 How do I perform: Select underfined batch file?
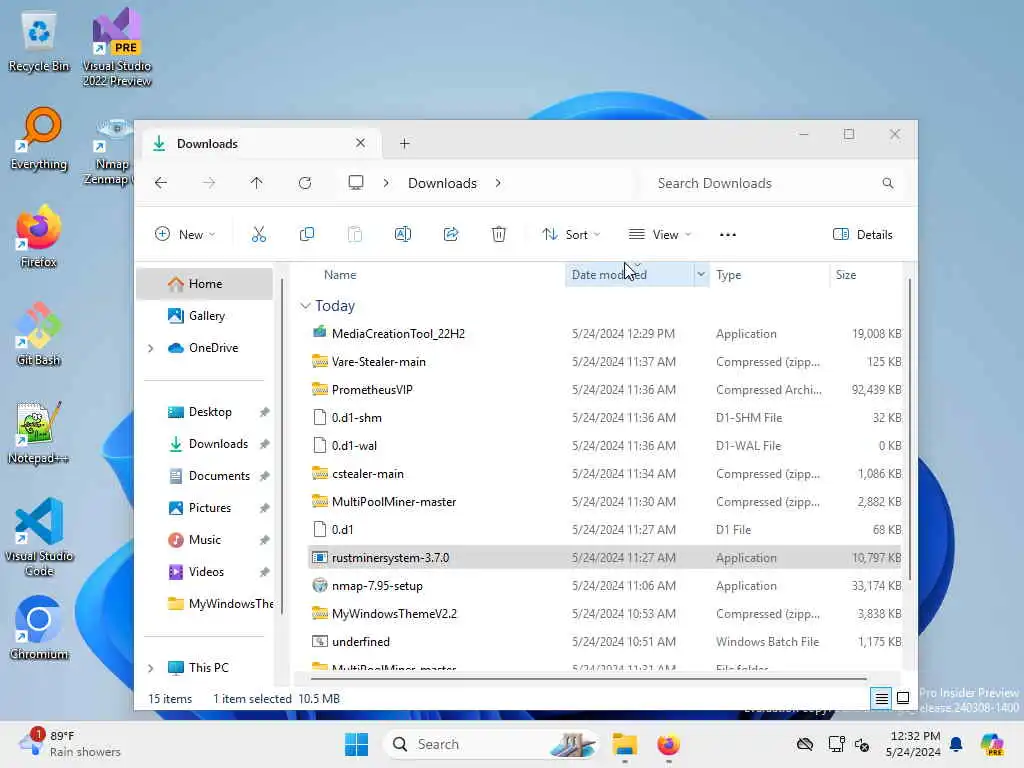click(x=604, y=642)
